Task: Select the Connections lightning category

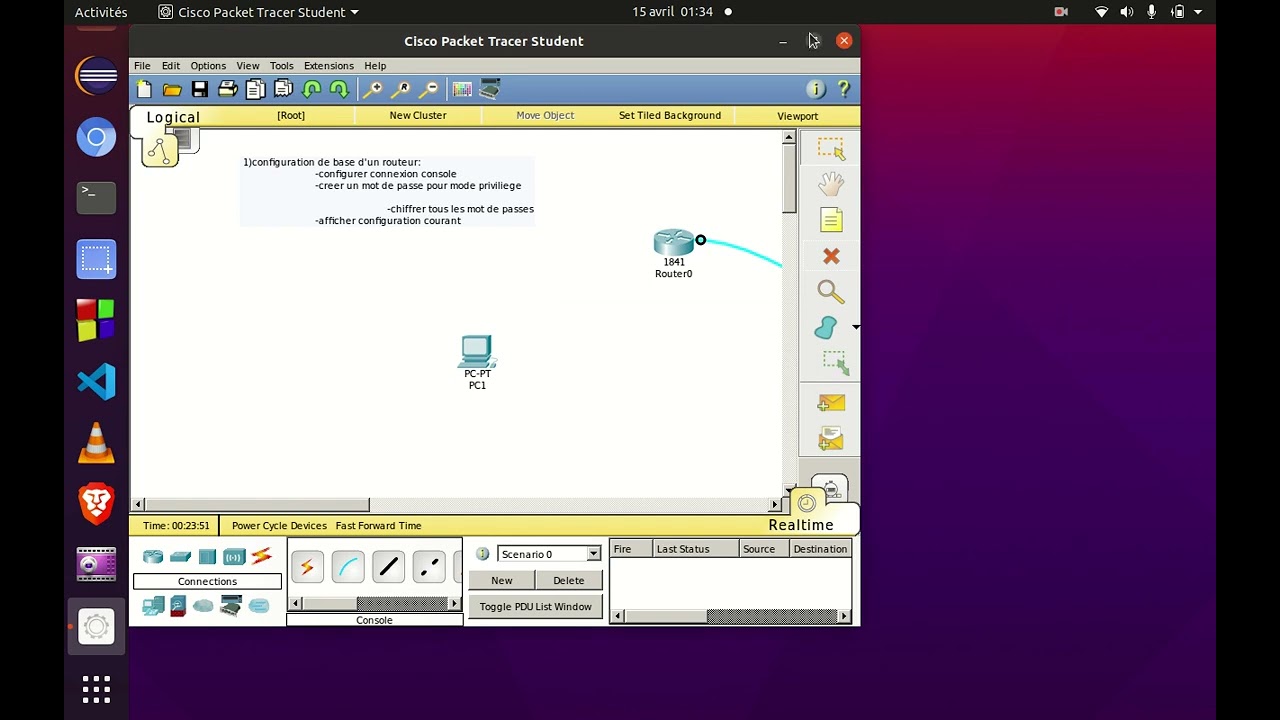Action: [261, 556]
